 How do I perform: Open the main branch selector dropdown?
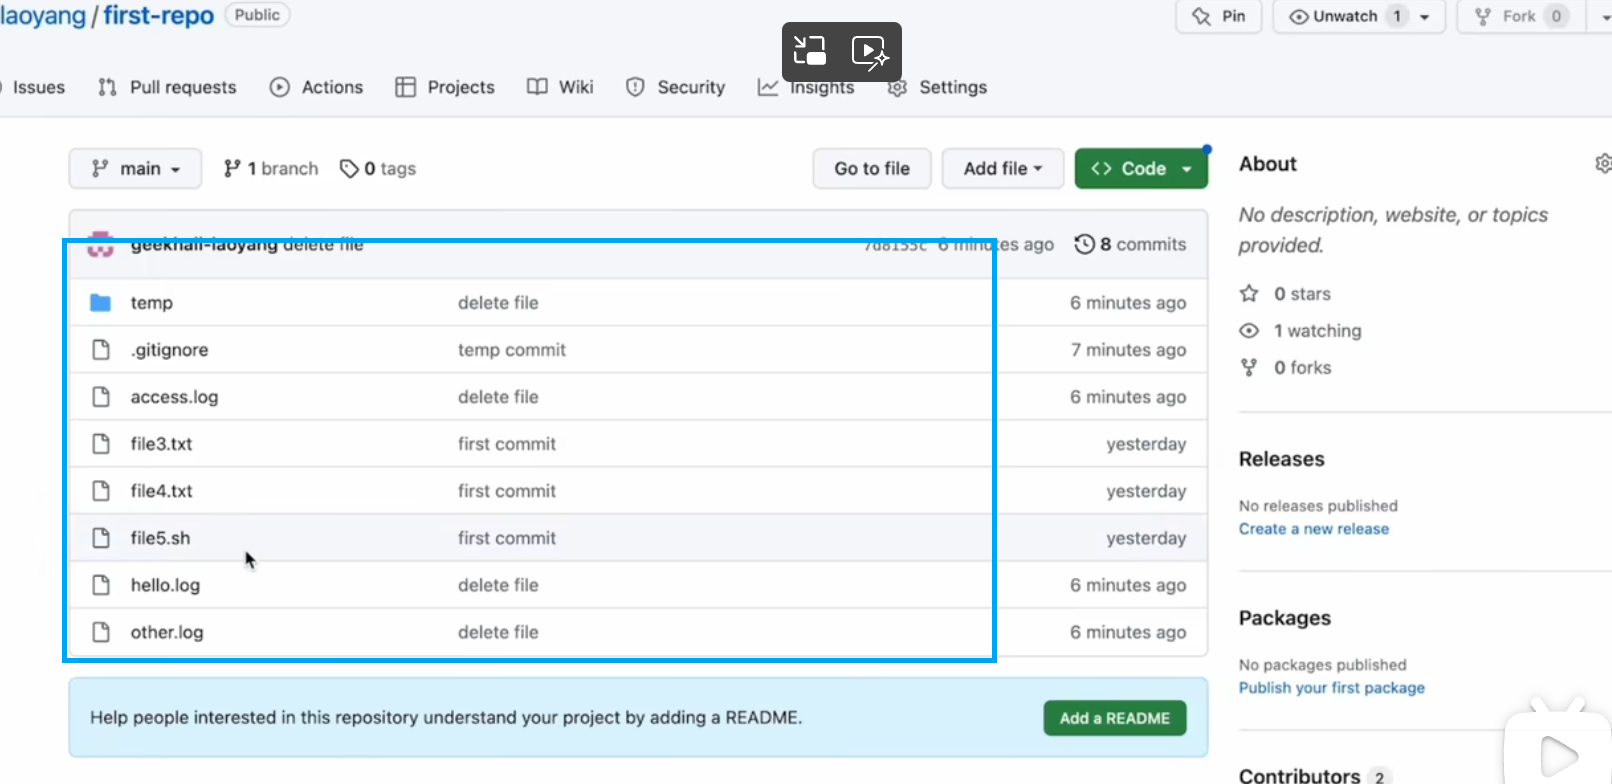click(x=135, y=168)
